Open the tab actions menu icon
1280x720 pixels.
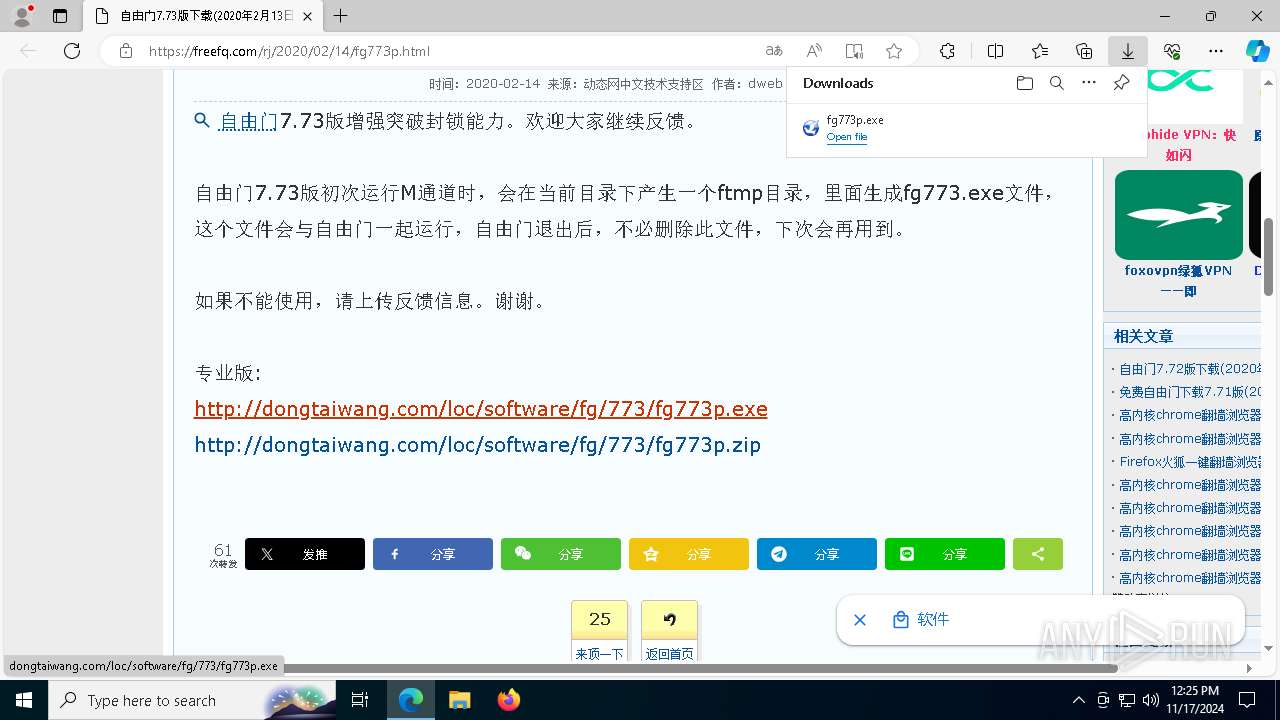(60, 16)
